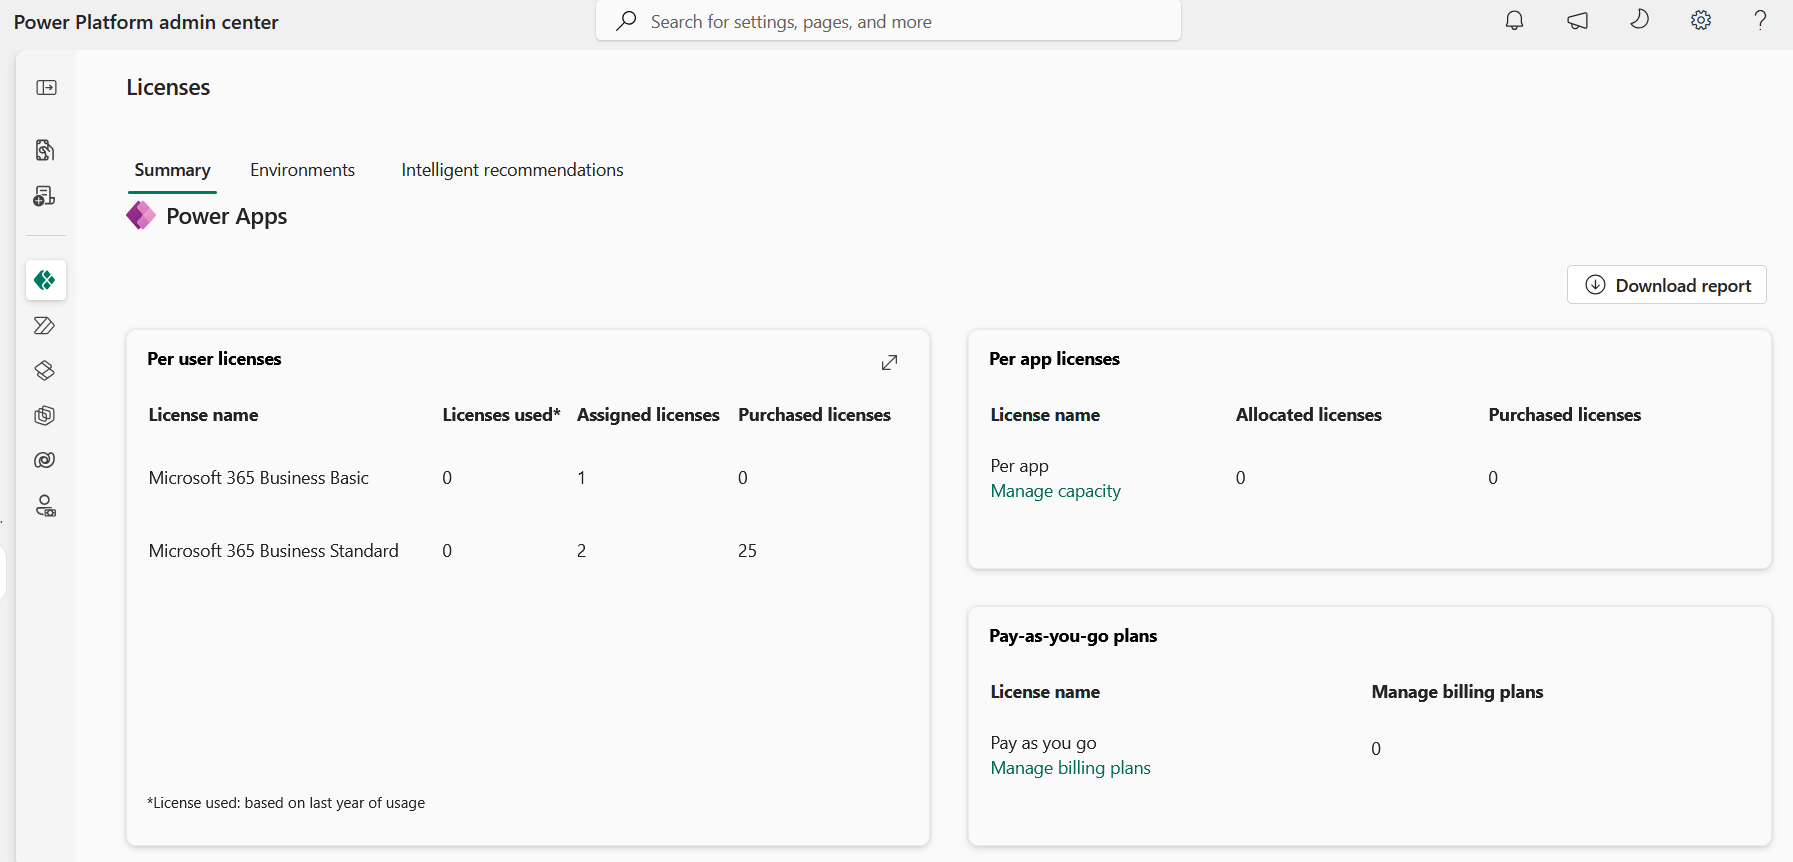The width and height of the screenshot is (1793, 862).
Task: Expand the Per user licenses card
Action: tap(889, 362)
